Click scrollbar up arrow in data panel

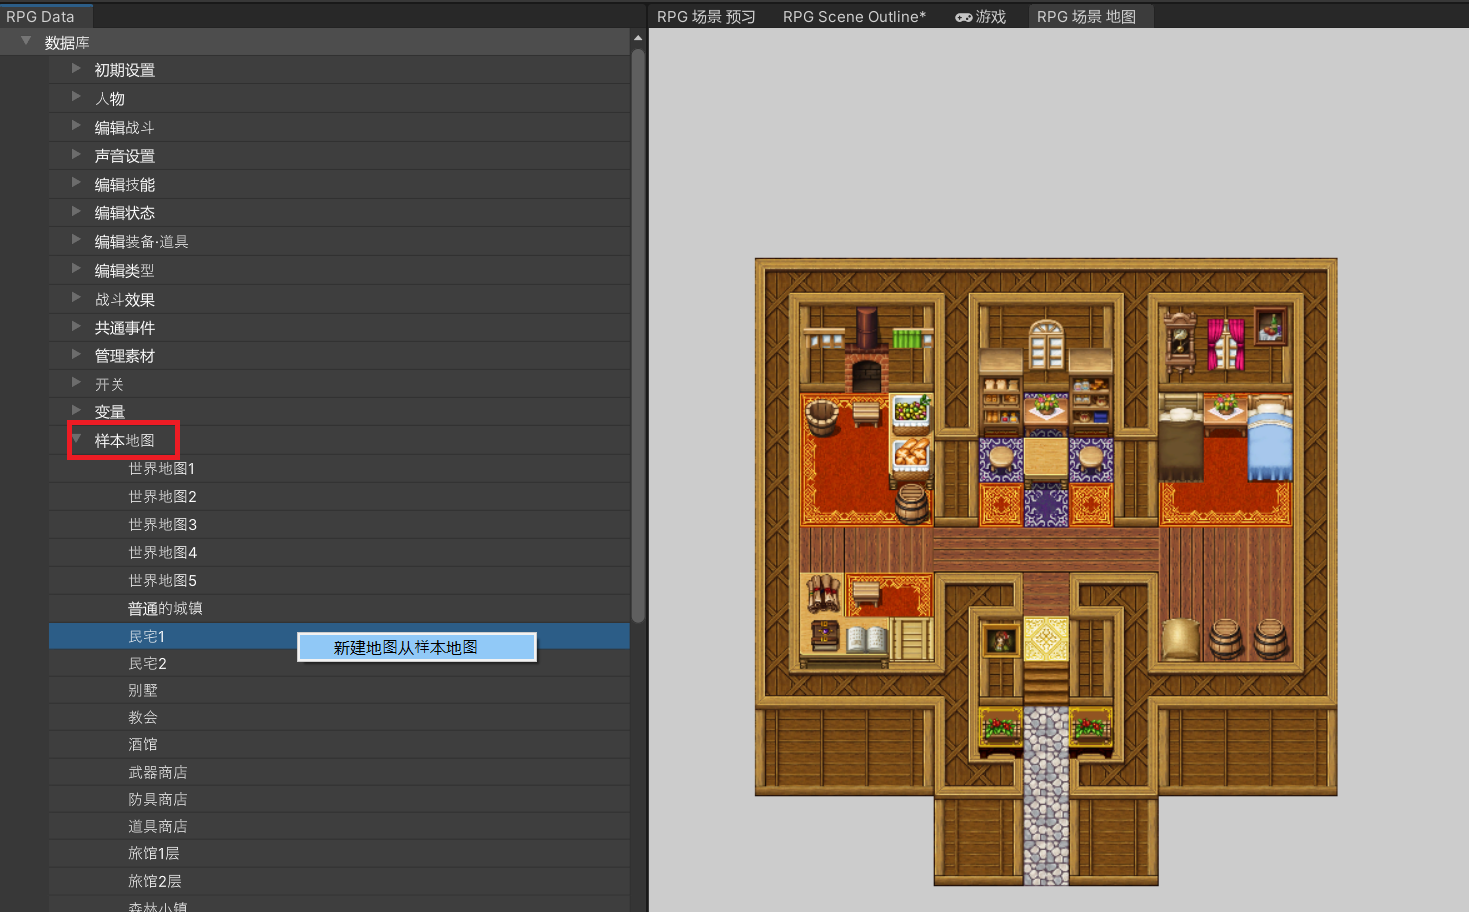coord(638,38)
